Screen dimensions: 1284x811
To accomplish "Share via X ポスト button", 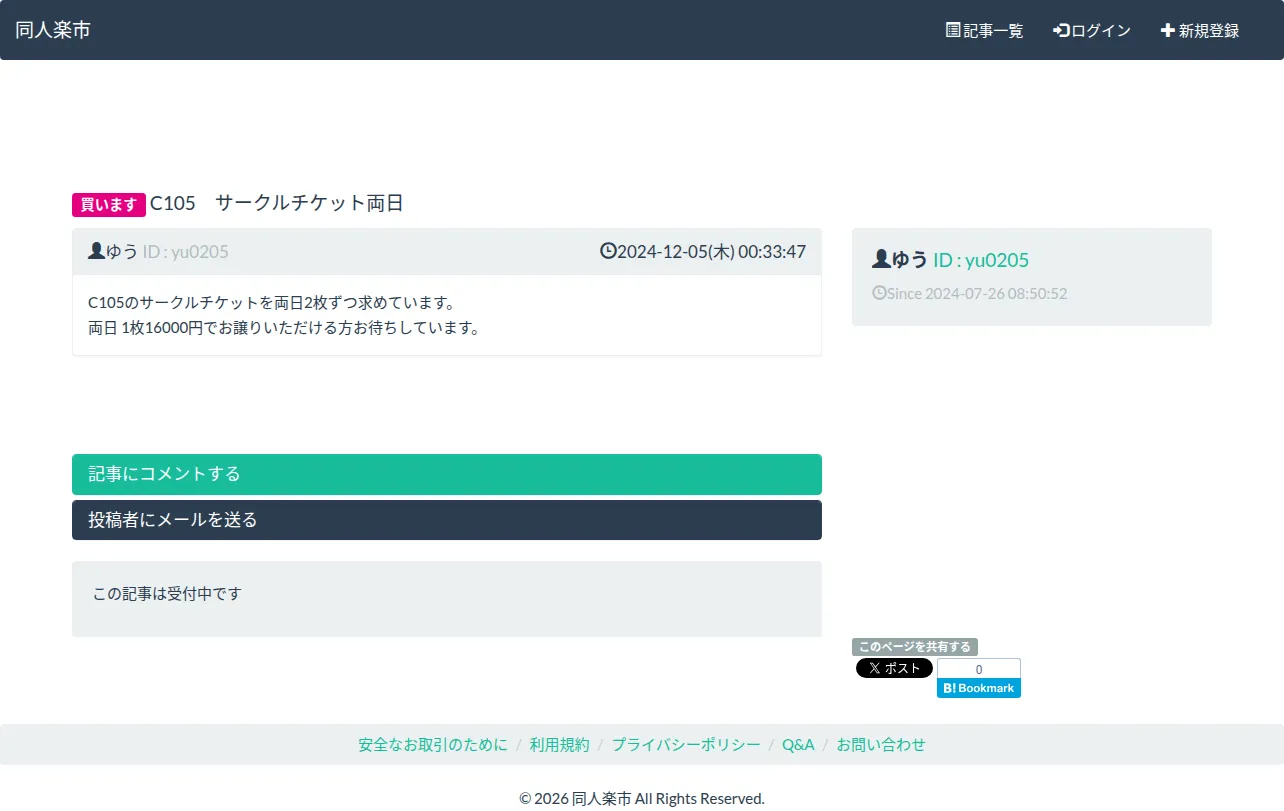I will pos(894,668).
